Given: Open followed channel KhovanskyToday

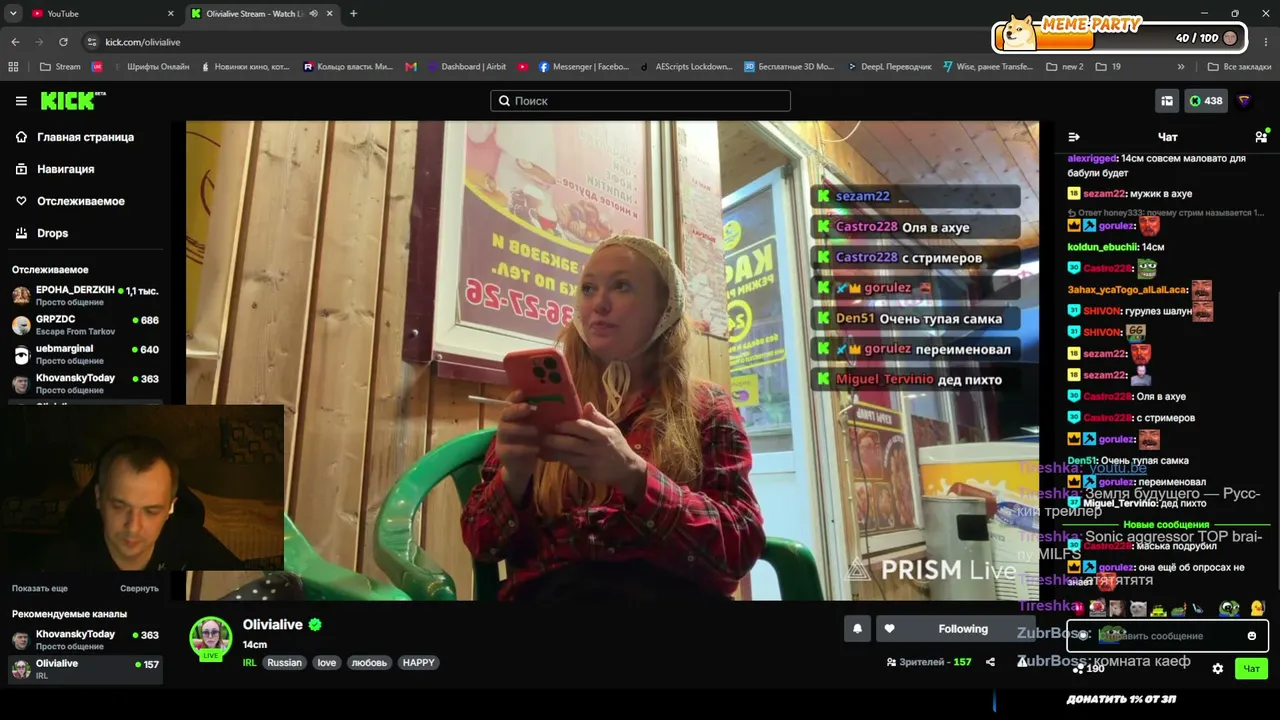Looking at the screenshot, I should [85, 383].
